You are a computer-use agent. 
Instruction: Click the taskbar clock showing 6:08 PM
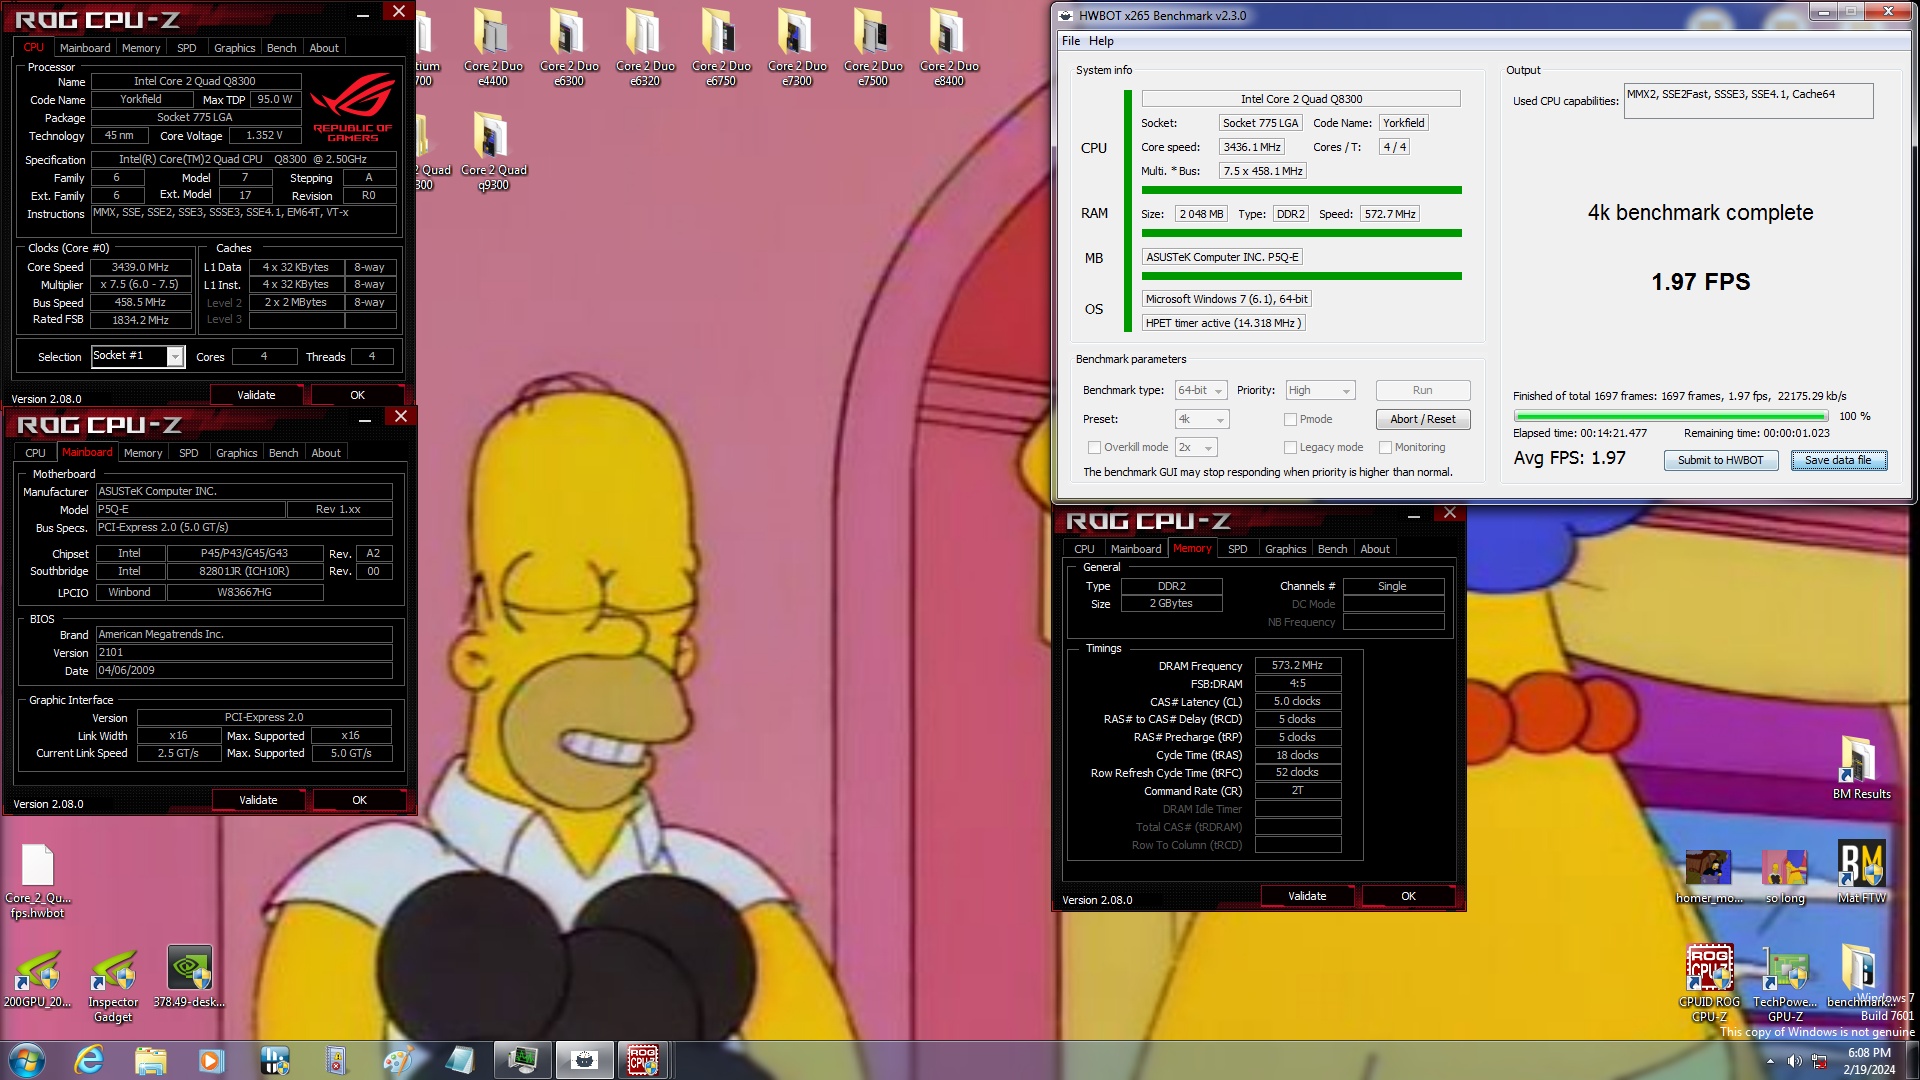coord(1869,1061)
